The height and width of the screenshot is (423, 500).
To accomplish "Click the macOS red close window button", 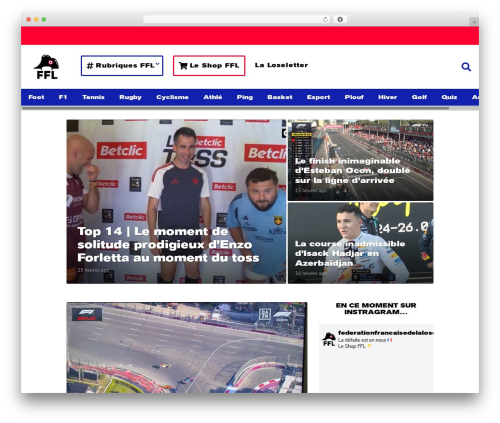I will [x=29, y=20].
